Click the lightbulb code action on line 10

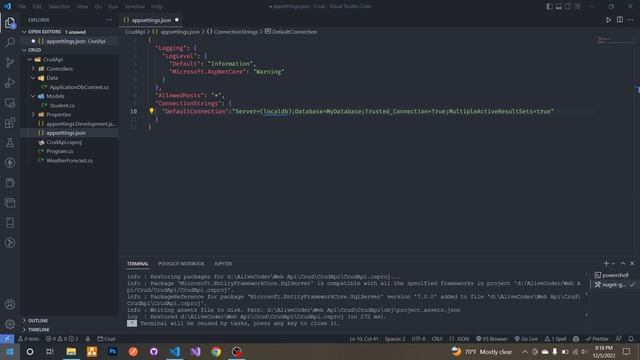pos(151,111)
